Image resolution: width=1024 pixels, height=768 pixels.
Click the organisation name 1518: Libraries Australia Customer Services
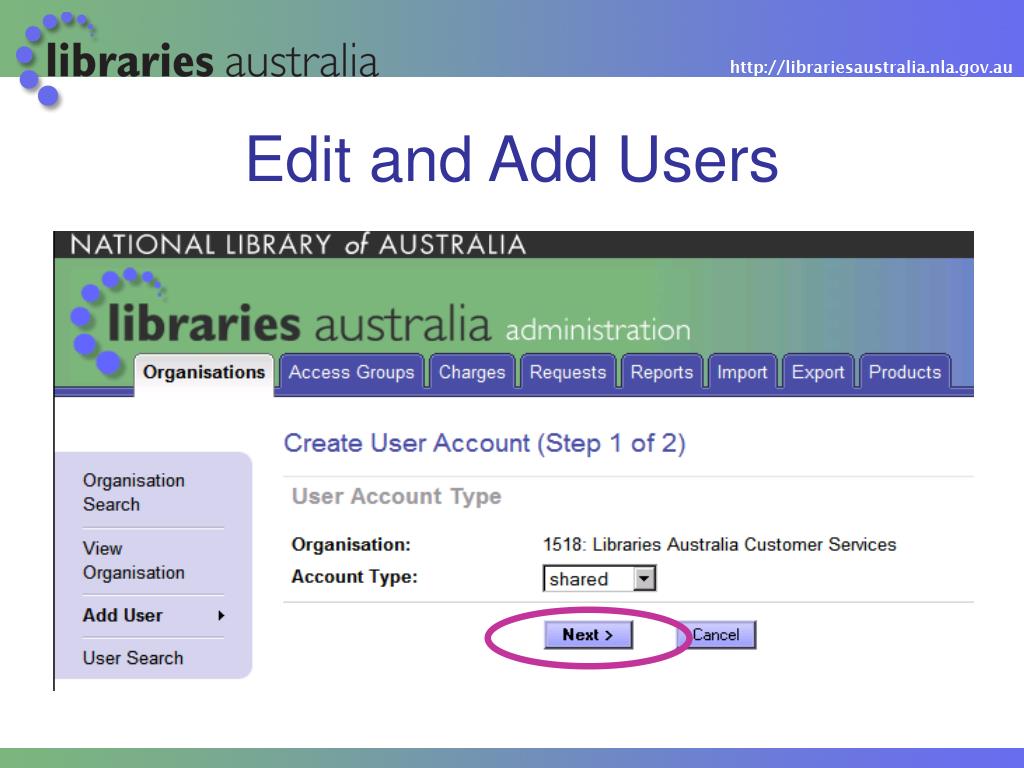719,545
